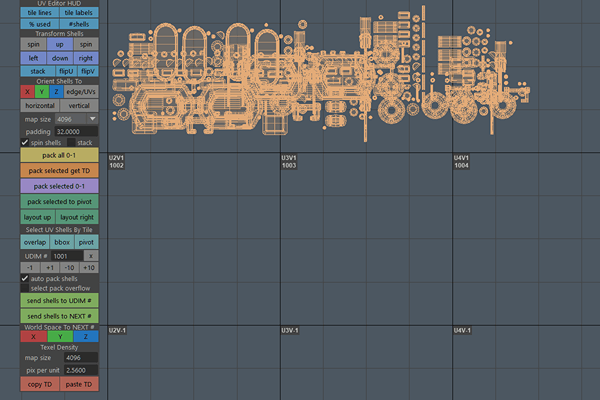Click the "#shells" button
Viewport: 600px width, 400px height.
tap(79, 23)
